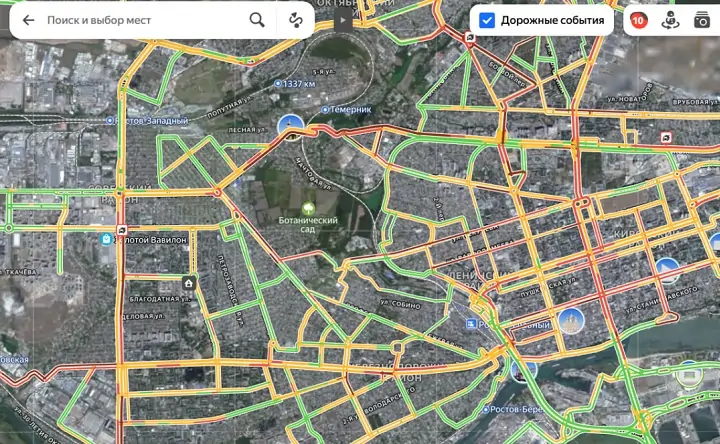The height and width of the screenshot is (444, 720).
Task: Click the home marker near Благодатная street
Action: 188,283
